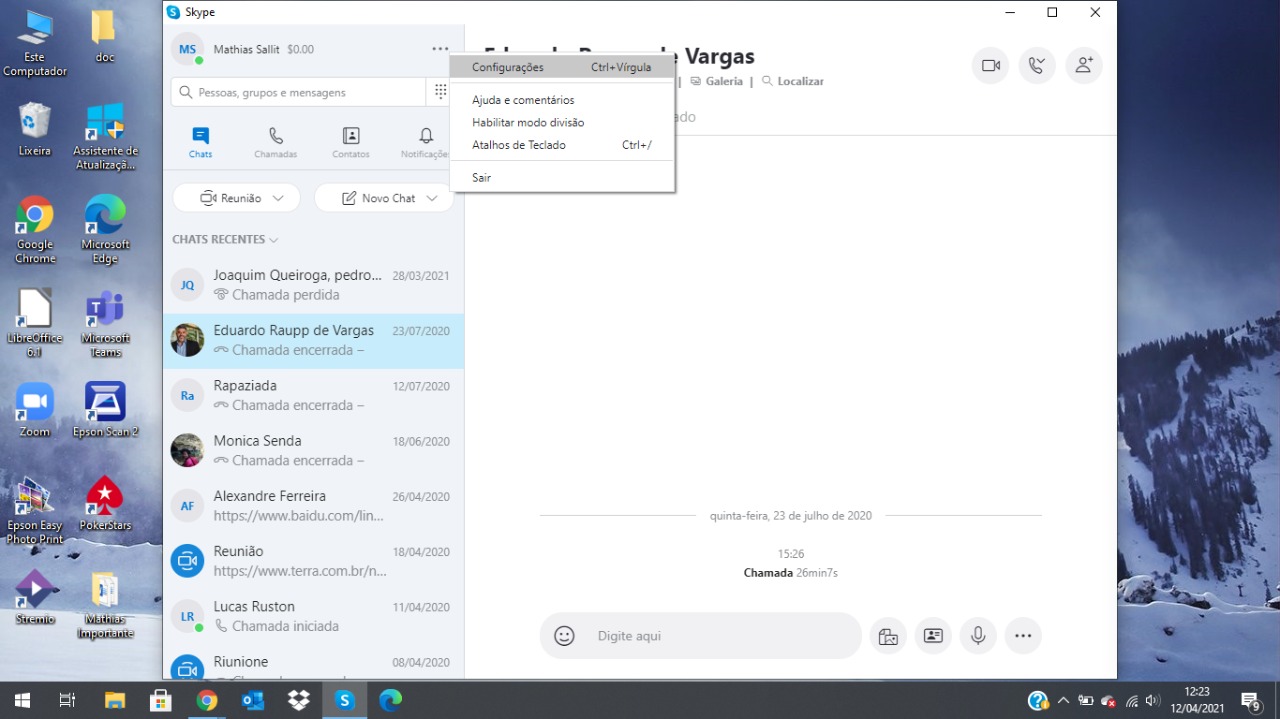This screenshot has height=719, width=1280.
Task: Add people to the conversation
Action: tap(1084, 64)
